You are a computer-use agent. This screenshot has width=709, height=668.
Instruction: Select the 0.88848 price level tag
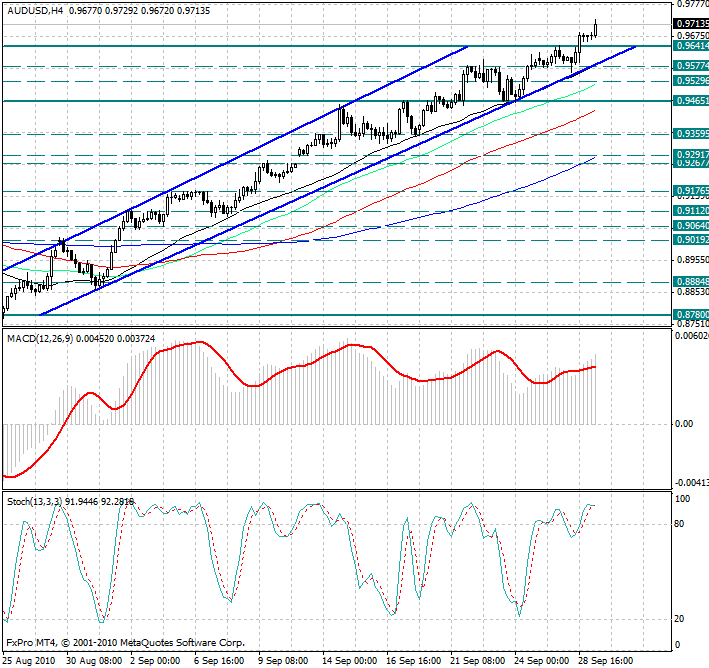point(689,282)
